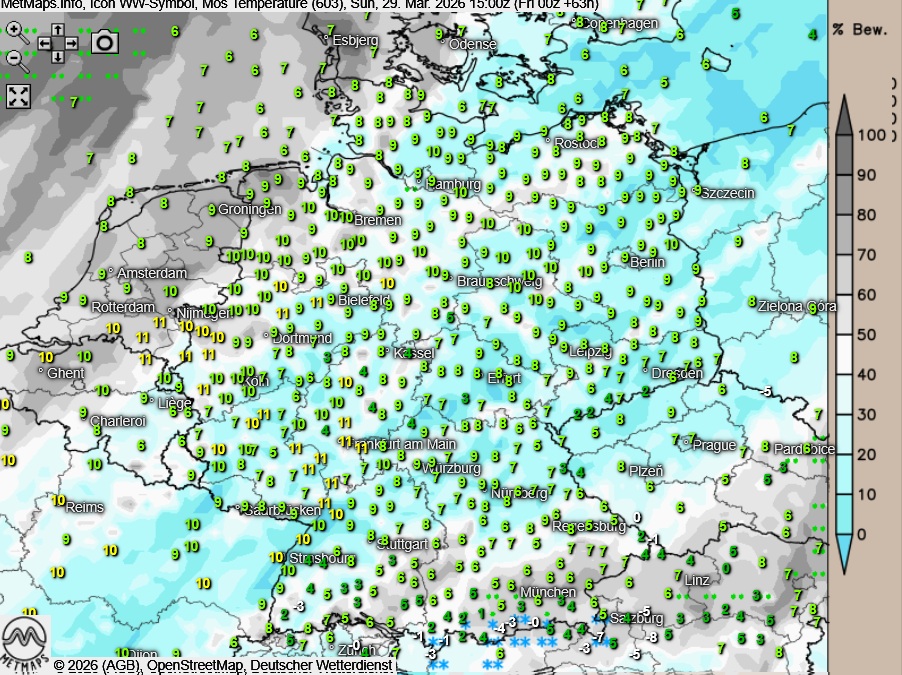Click the München city label on map
This screenshot has height=675, width=902.
coord(547,592)
